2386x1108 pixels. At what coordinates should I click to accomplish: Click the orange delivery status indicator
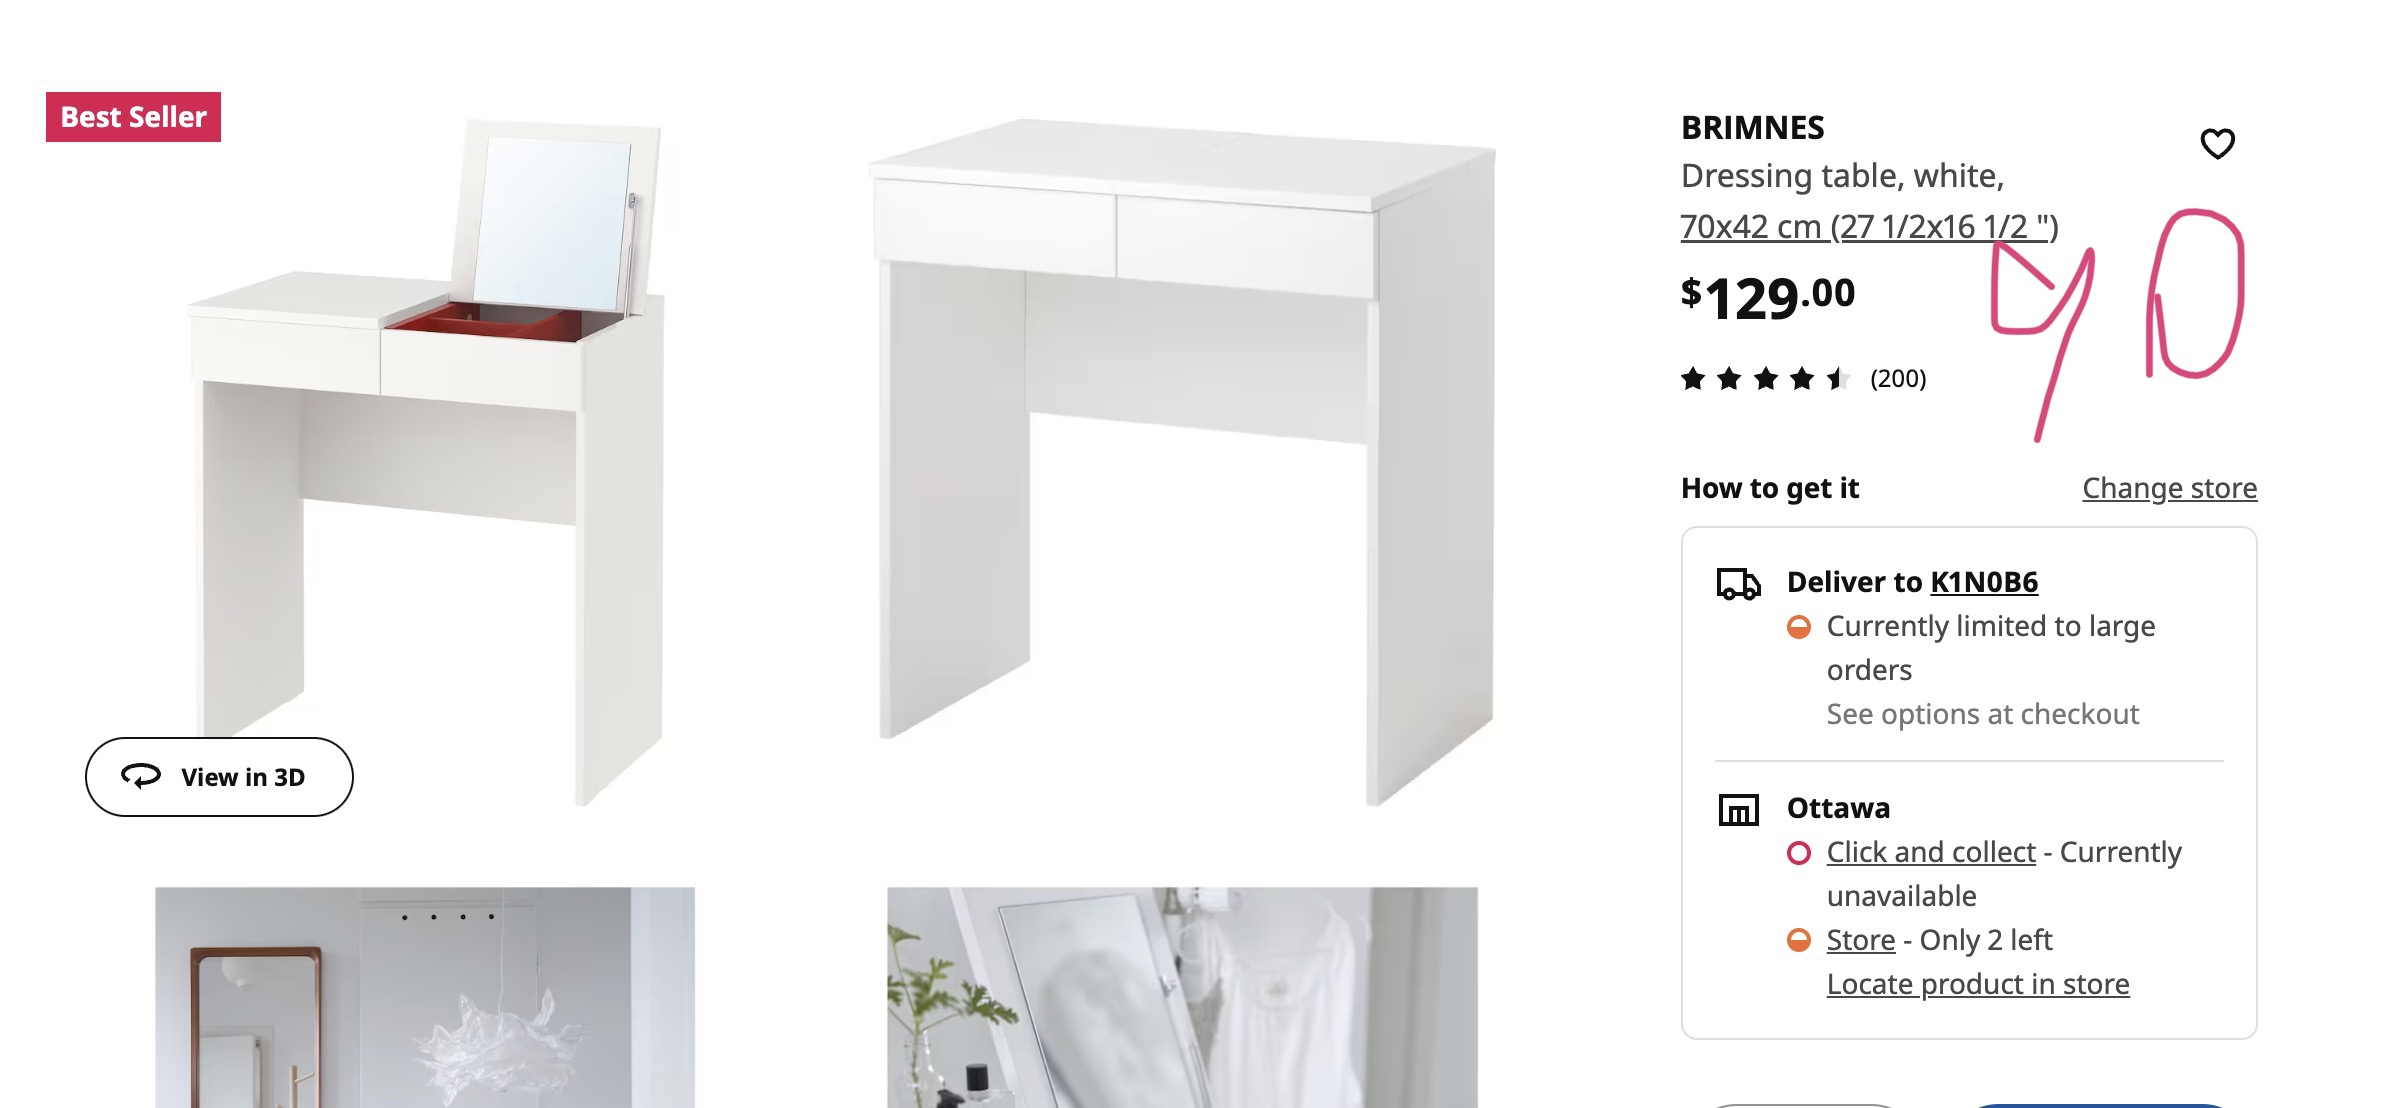tap(1798, 627)
